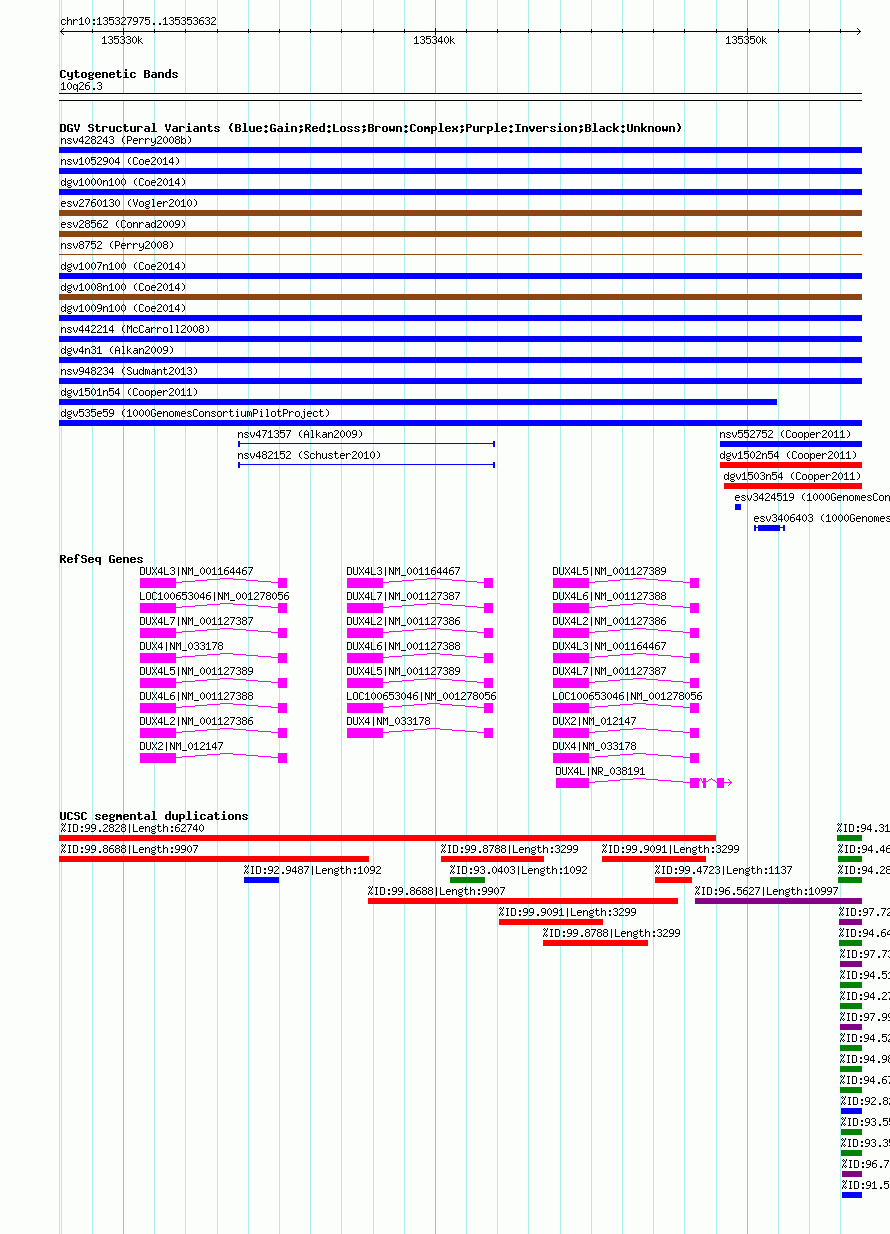Click dgv1008n100 (Coe2014) variant label
The image size is (890, 1234).
[x=123, y=287]
